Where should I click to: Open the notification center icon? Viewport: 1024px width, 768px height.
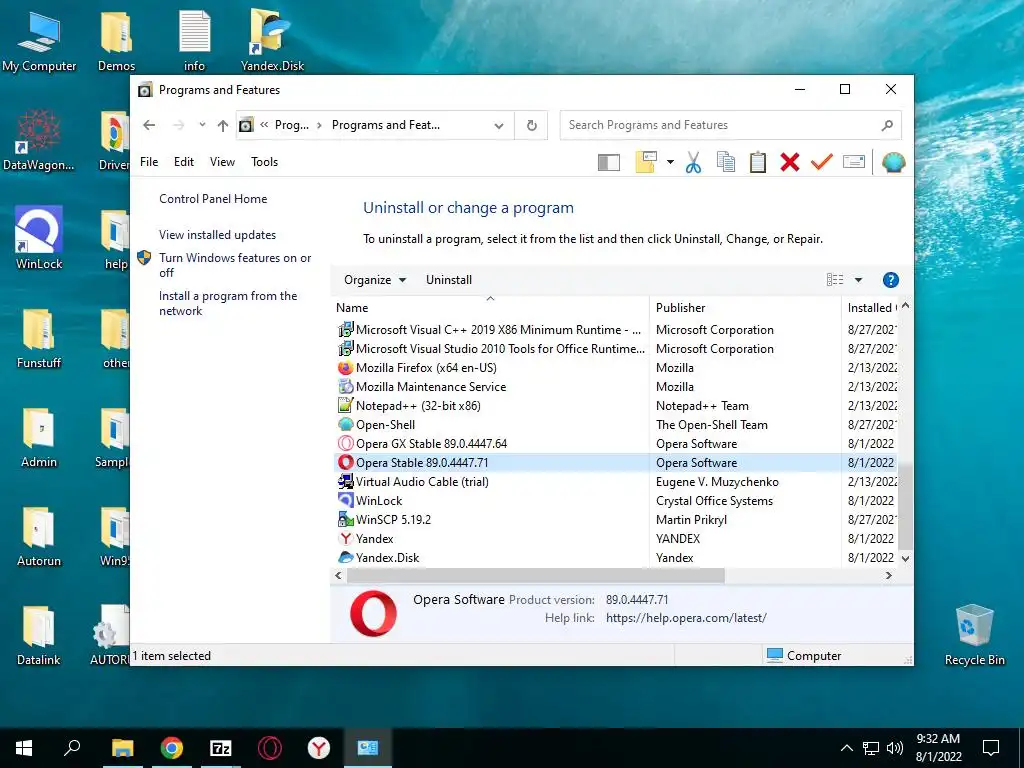click(991, 748)
